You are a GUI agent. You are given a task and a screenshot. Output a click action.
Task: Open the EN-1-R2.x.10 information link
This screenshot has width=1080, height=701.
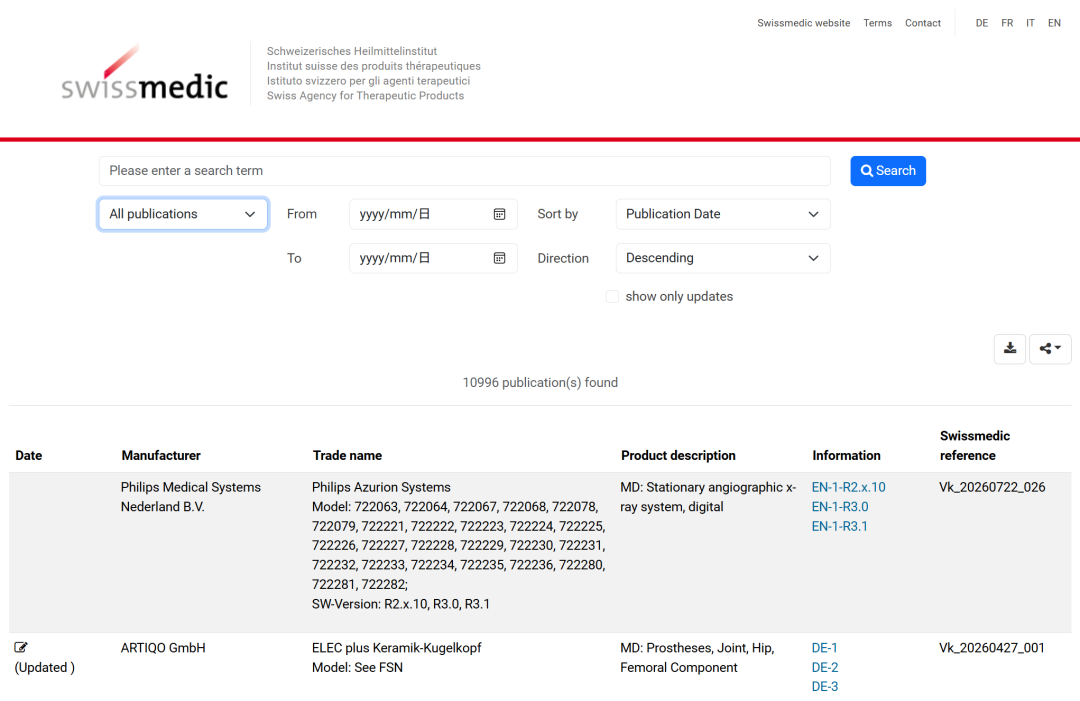(849, 488)
